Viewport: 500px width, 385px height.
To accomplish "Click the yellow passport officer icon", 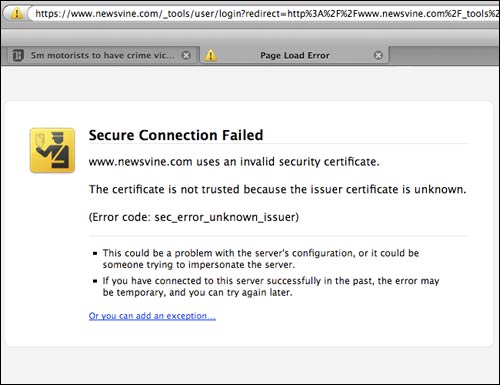I will pos(52,150).
